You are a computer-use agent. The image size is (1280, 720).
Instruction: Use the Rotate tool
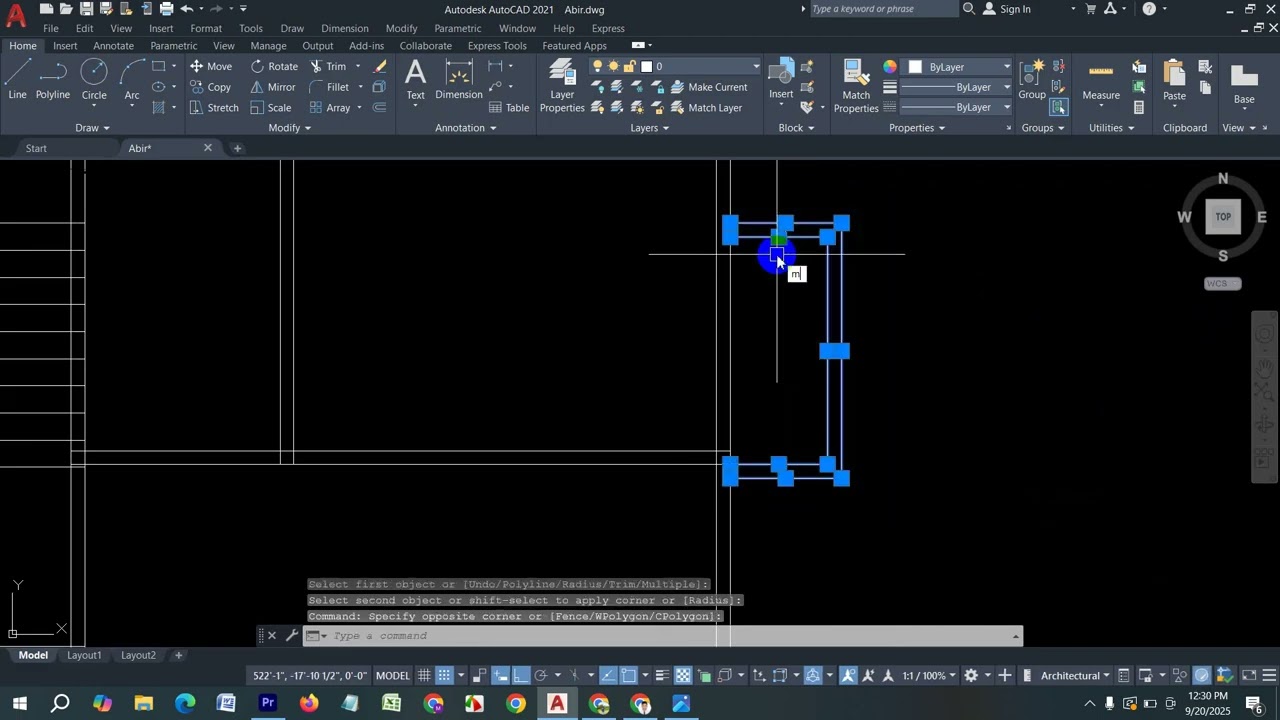coord(275,66)
